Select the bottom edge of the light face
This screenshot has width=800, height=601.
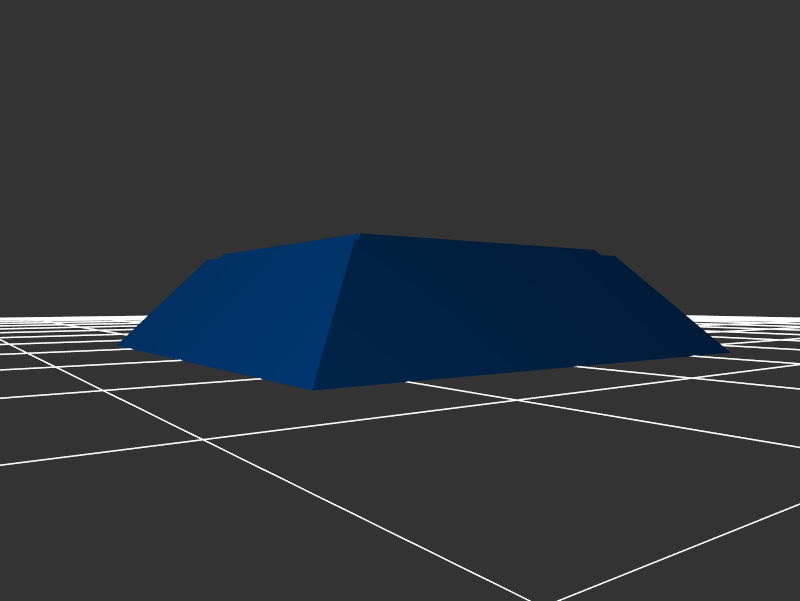[x=215, y=367]
